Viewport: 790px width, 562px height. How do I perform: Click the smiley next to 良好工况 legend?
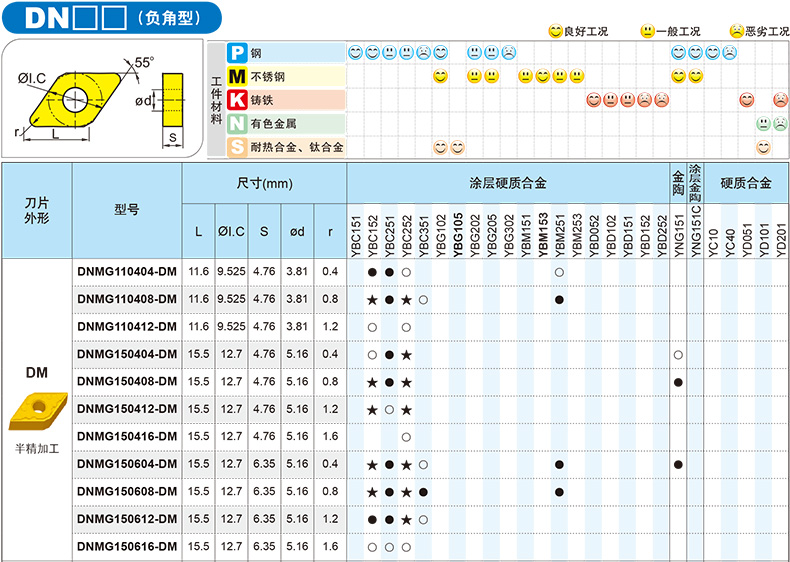[555, 31]
